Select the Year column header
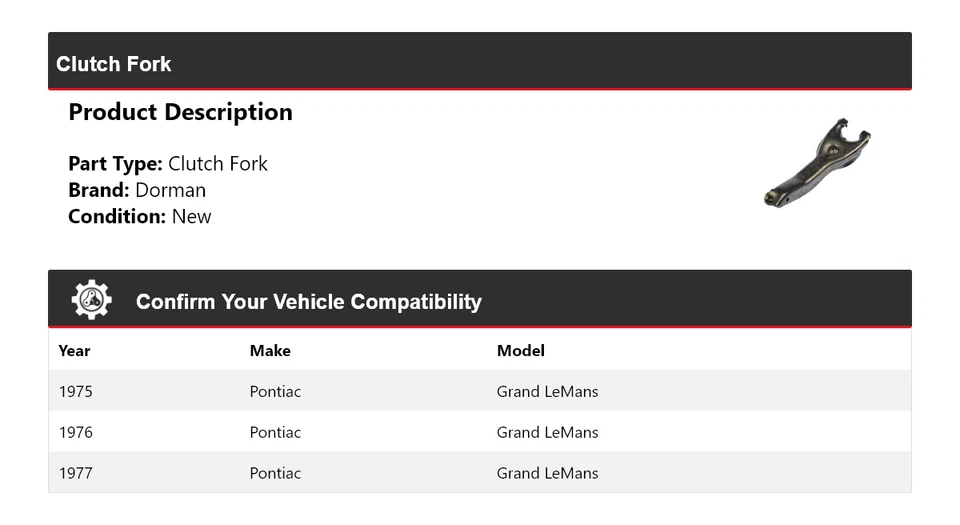This screenshot has width=960, height=525. 74,350
